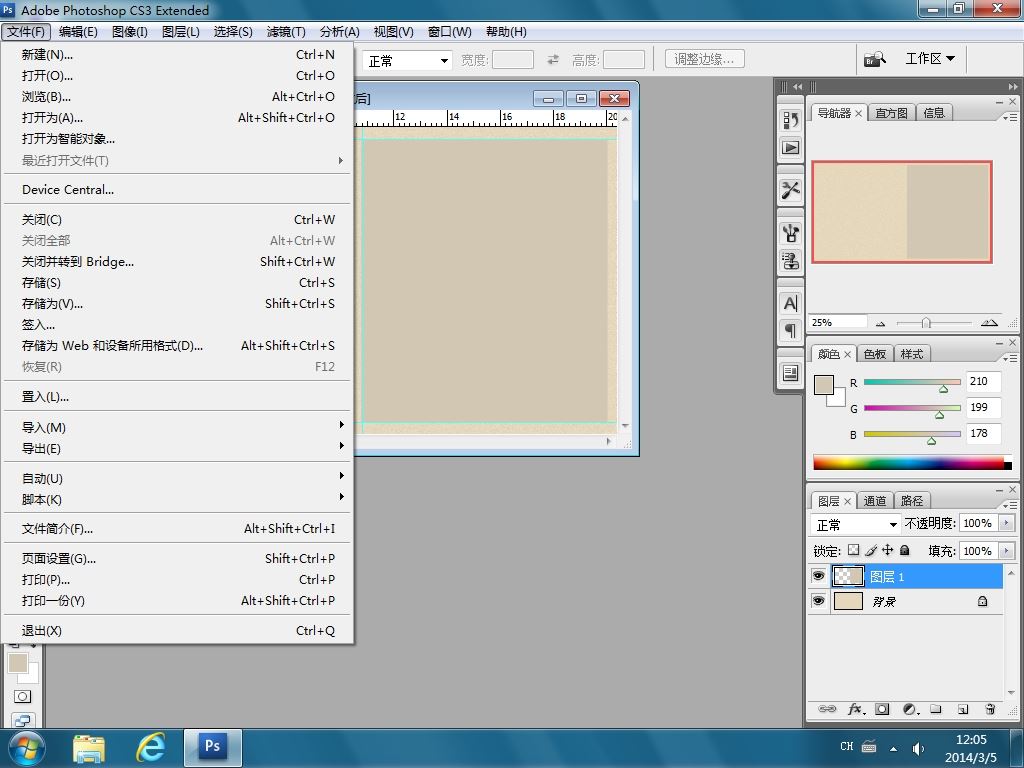
Task: Click the R color slider
Action: 912,382
